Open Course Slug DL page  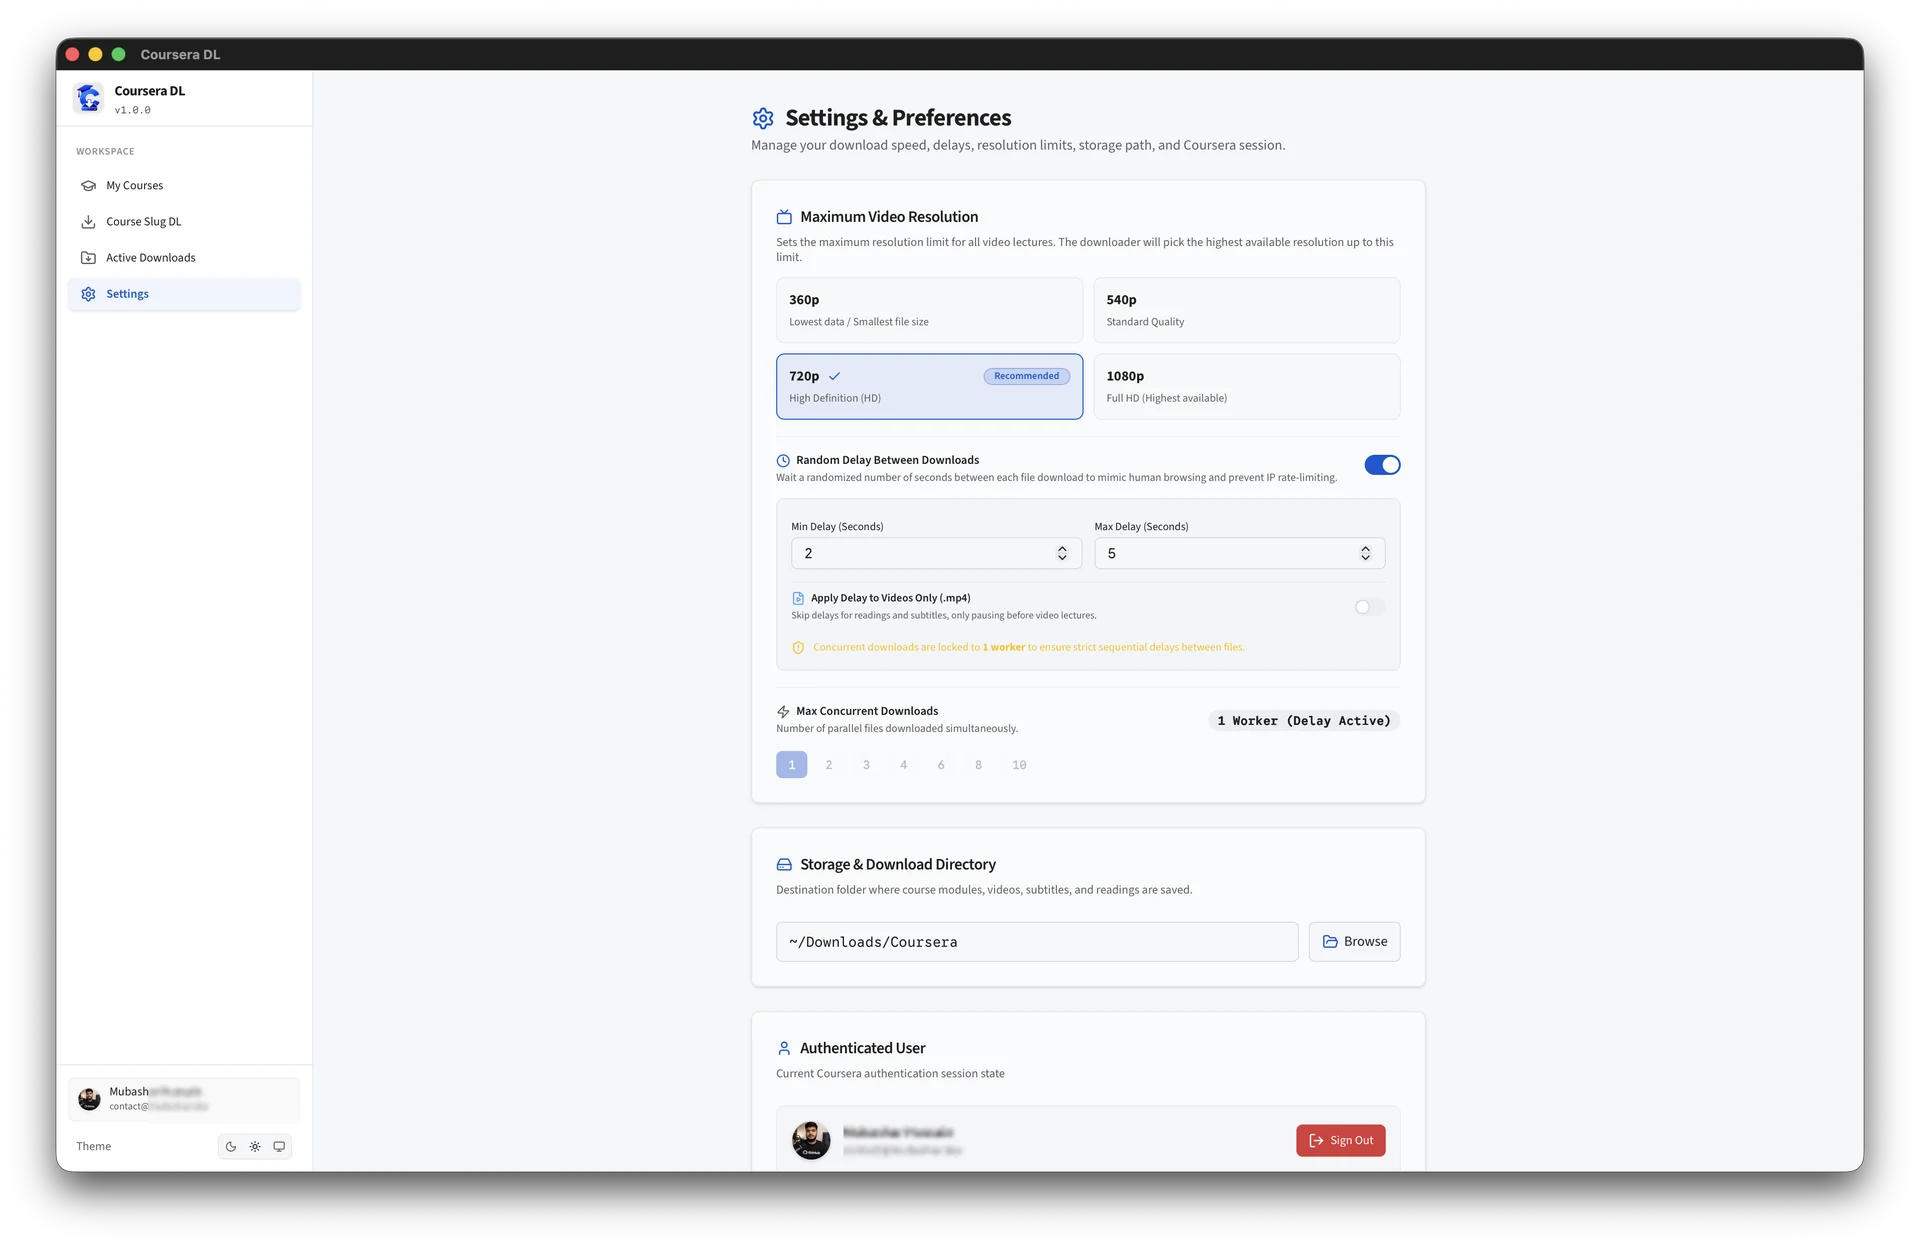pos(184,222)
